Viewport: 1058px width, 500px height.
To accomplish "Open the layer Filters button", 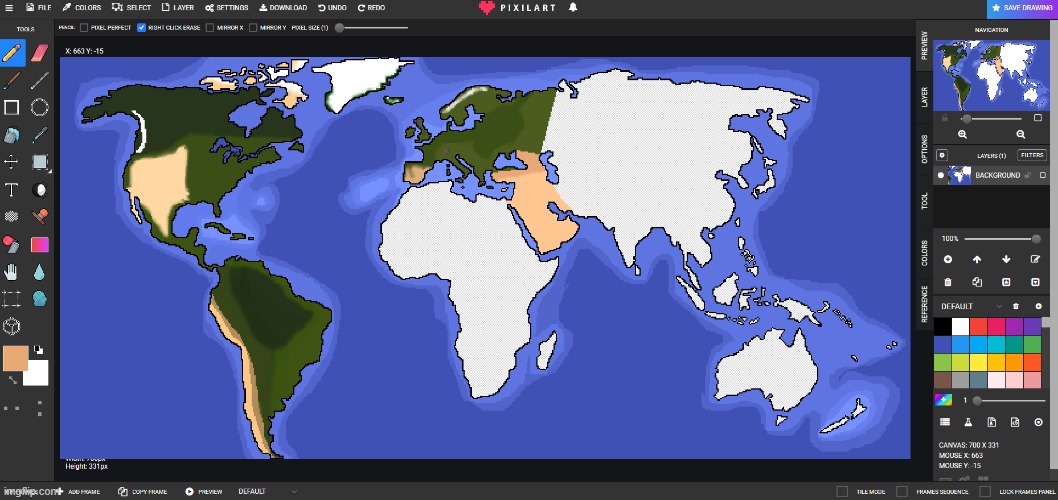I will click(x=1032, y=155).
